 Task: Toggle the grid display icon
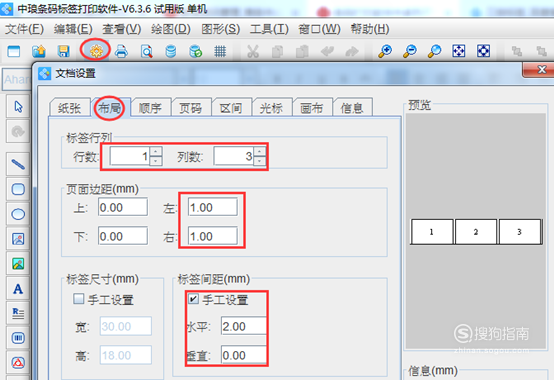point(220,52)
